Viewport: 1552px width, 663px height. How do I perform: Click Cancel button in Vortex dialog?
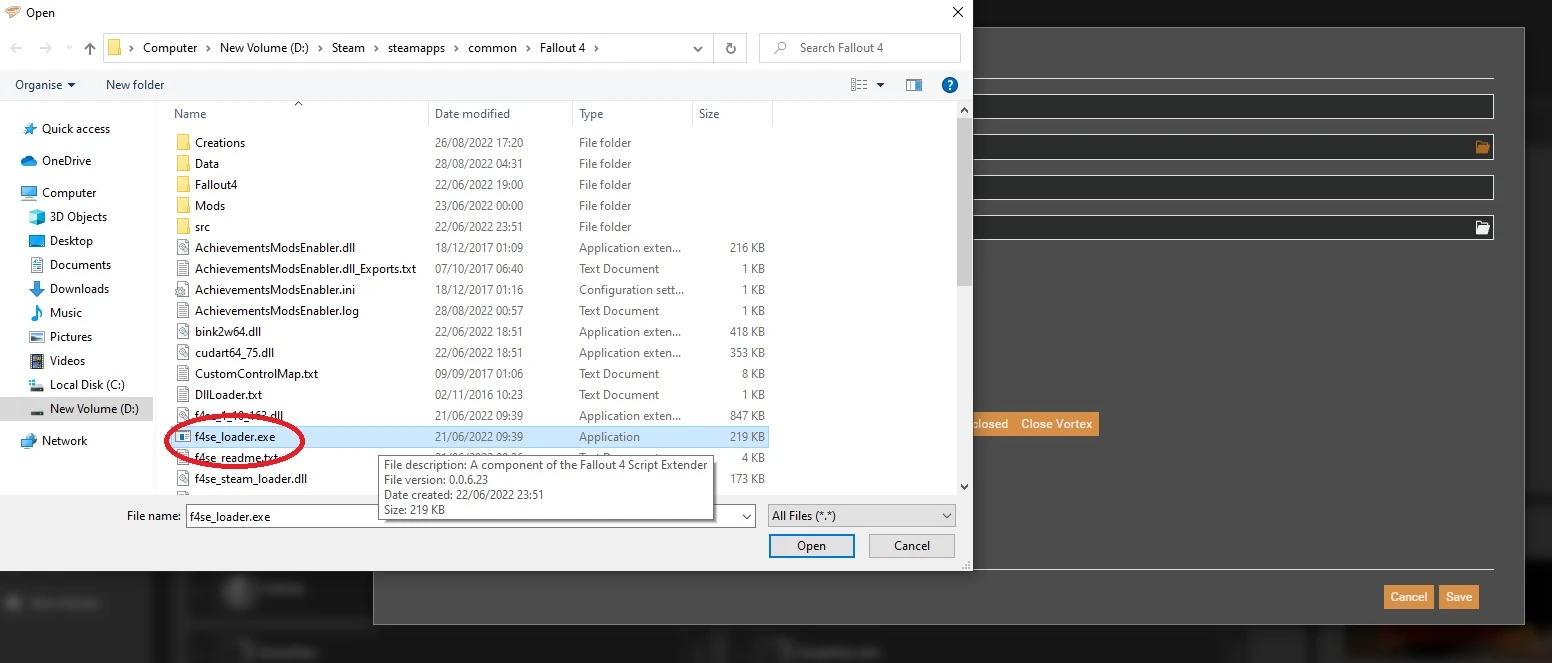1409,597
